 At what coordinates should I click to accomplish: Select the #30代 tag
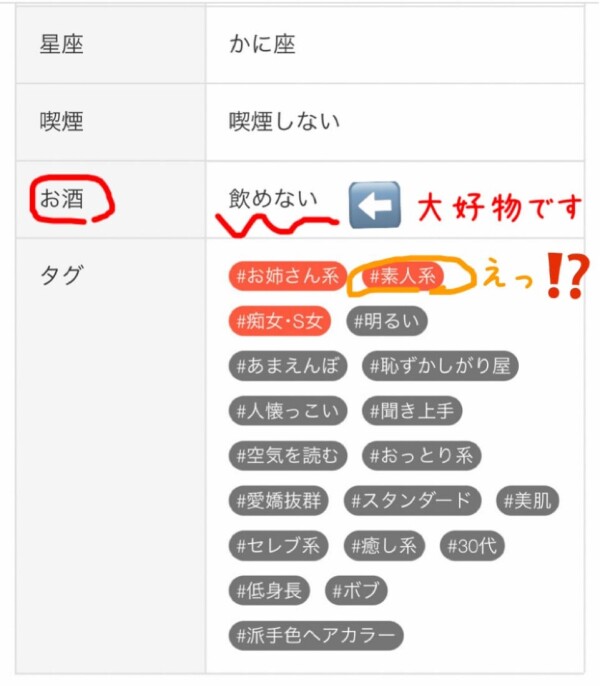click(472, 546)
